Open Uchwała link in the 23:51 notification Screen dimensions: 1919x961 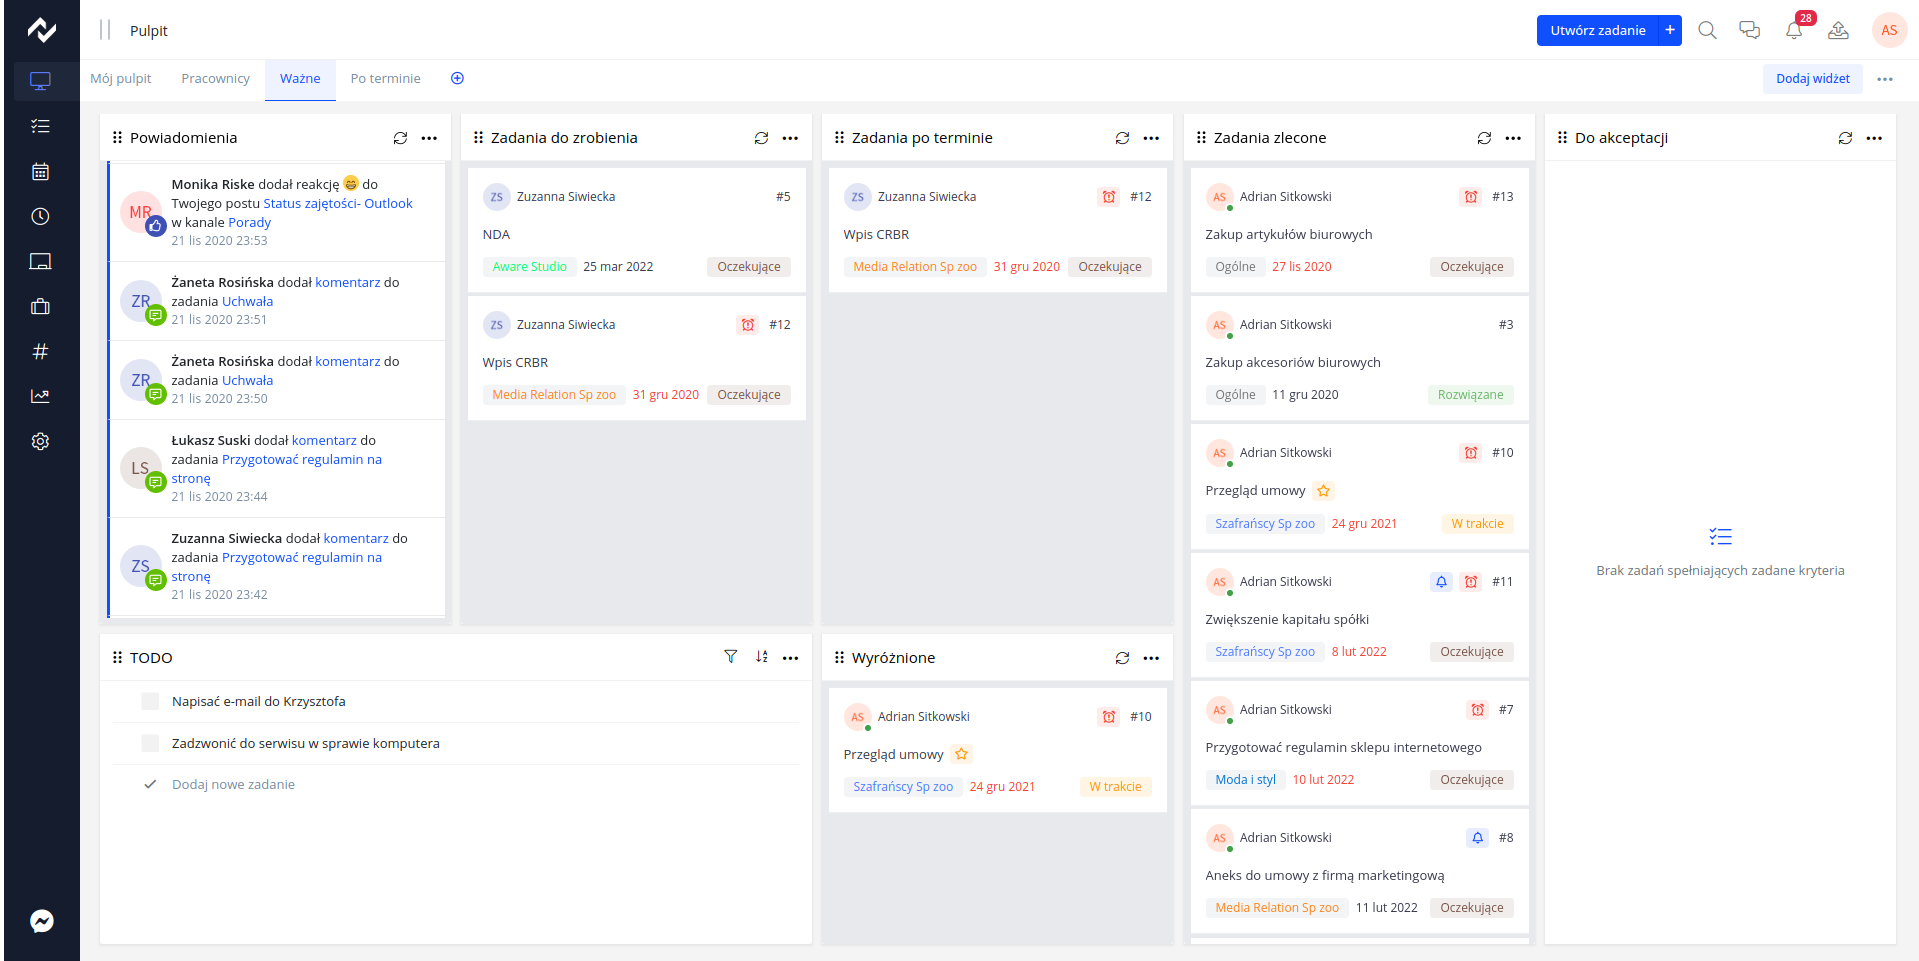tap(247, 301)
